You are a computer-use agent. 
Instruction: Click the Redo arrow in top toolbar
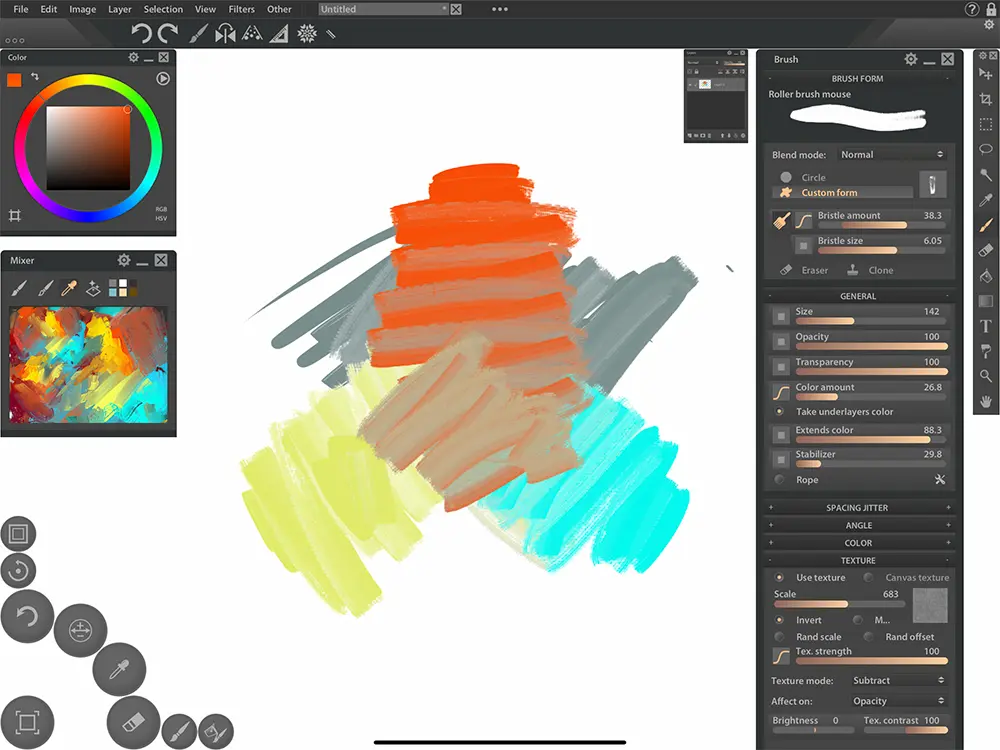[168, 34]
